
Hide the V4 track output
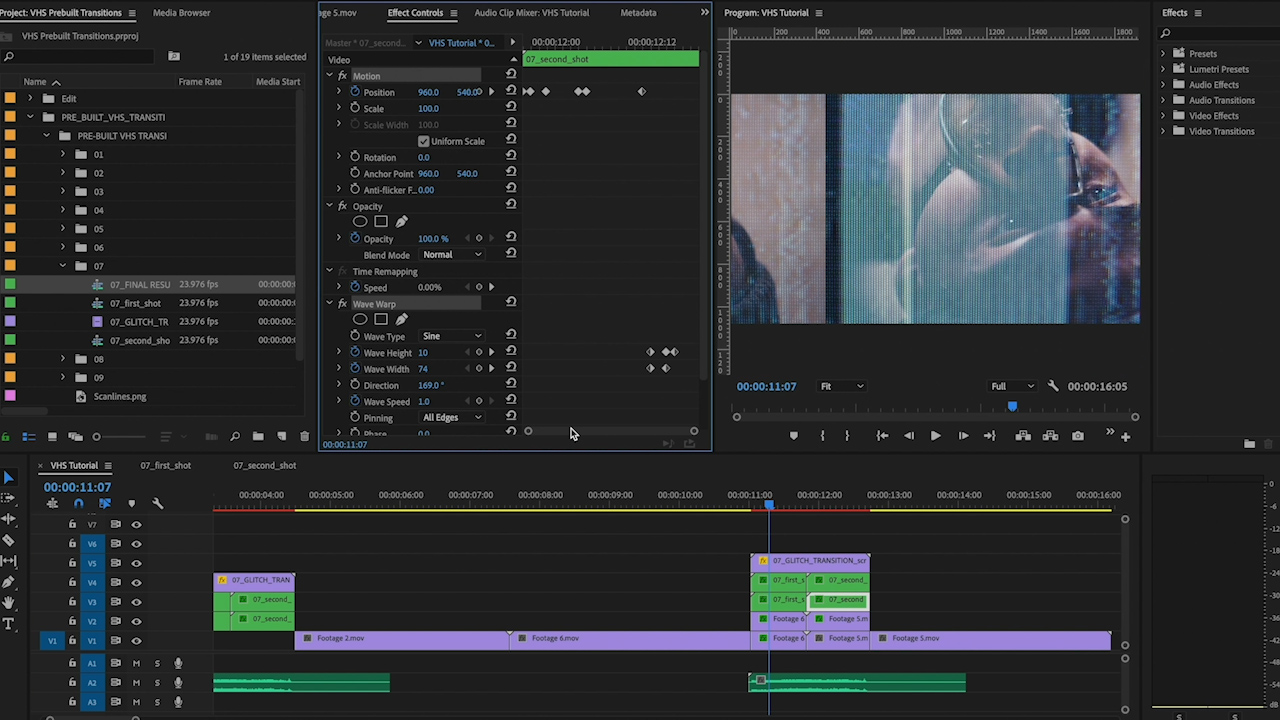tap(136, 583)
